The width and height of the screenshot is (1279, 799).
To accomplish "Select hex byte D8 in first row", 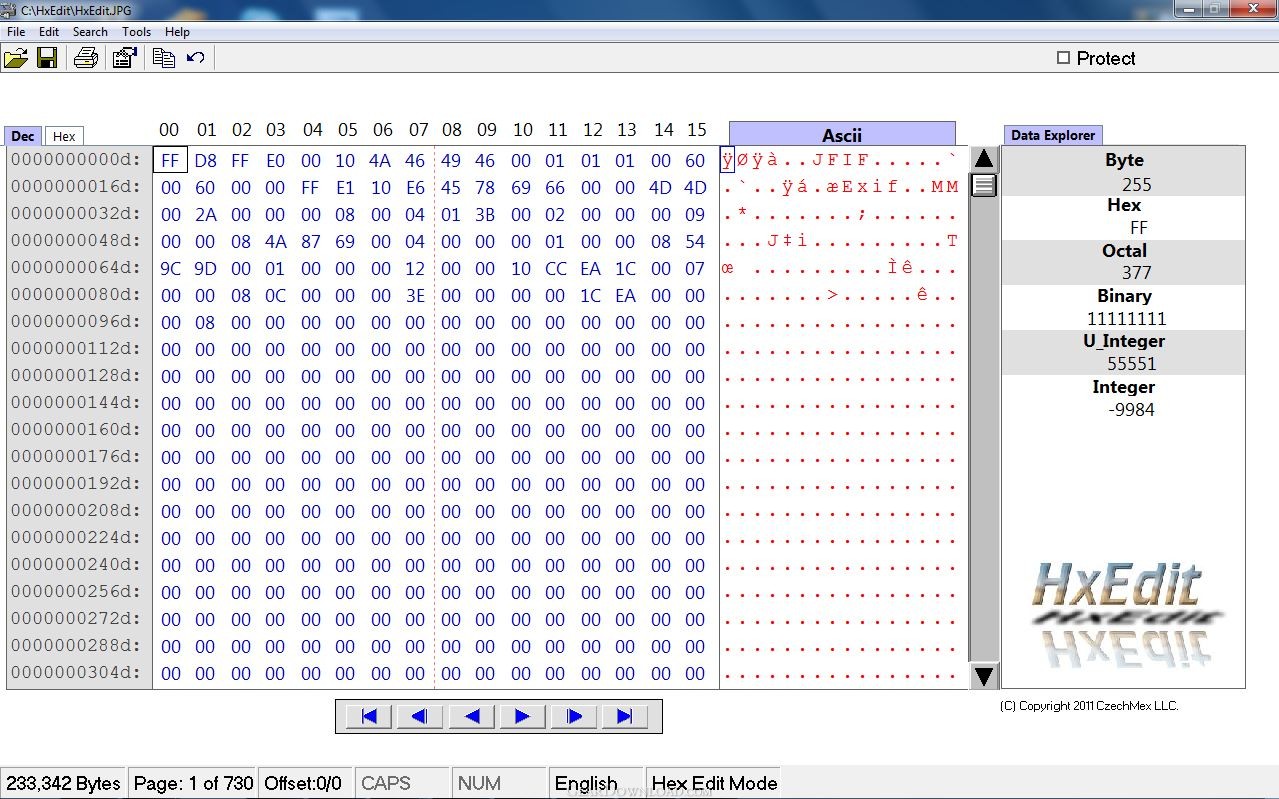I will pos(206,161).
